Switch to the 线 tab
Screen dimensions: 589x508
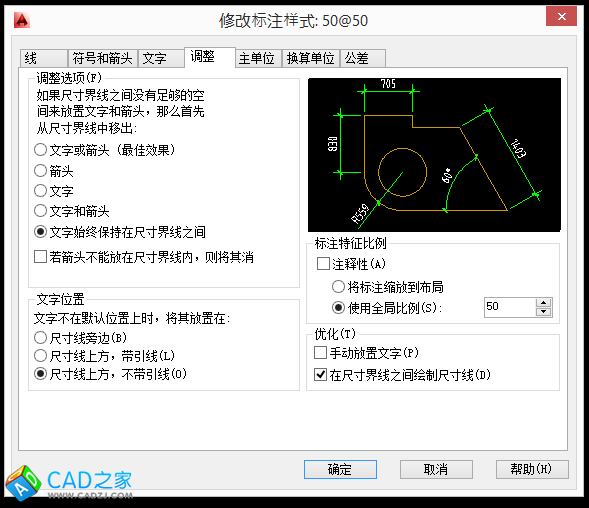pos(44,59)
